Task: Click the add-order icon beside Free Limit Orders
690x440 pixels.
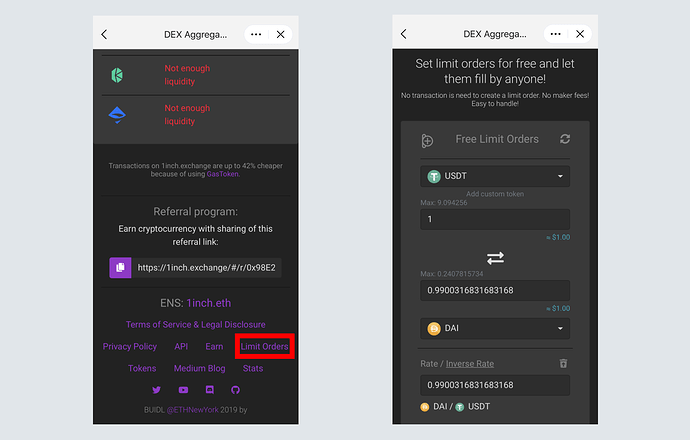Action: (x=427, y=140)
